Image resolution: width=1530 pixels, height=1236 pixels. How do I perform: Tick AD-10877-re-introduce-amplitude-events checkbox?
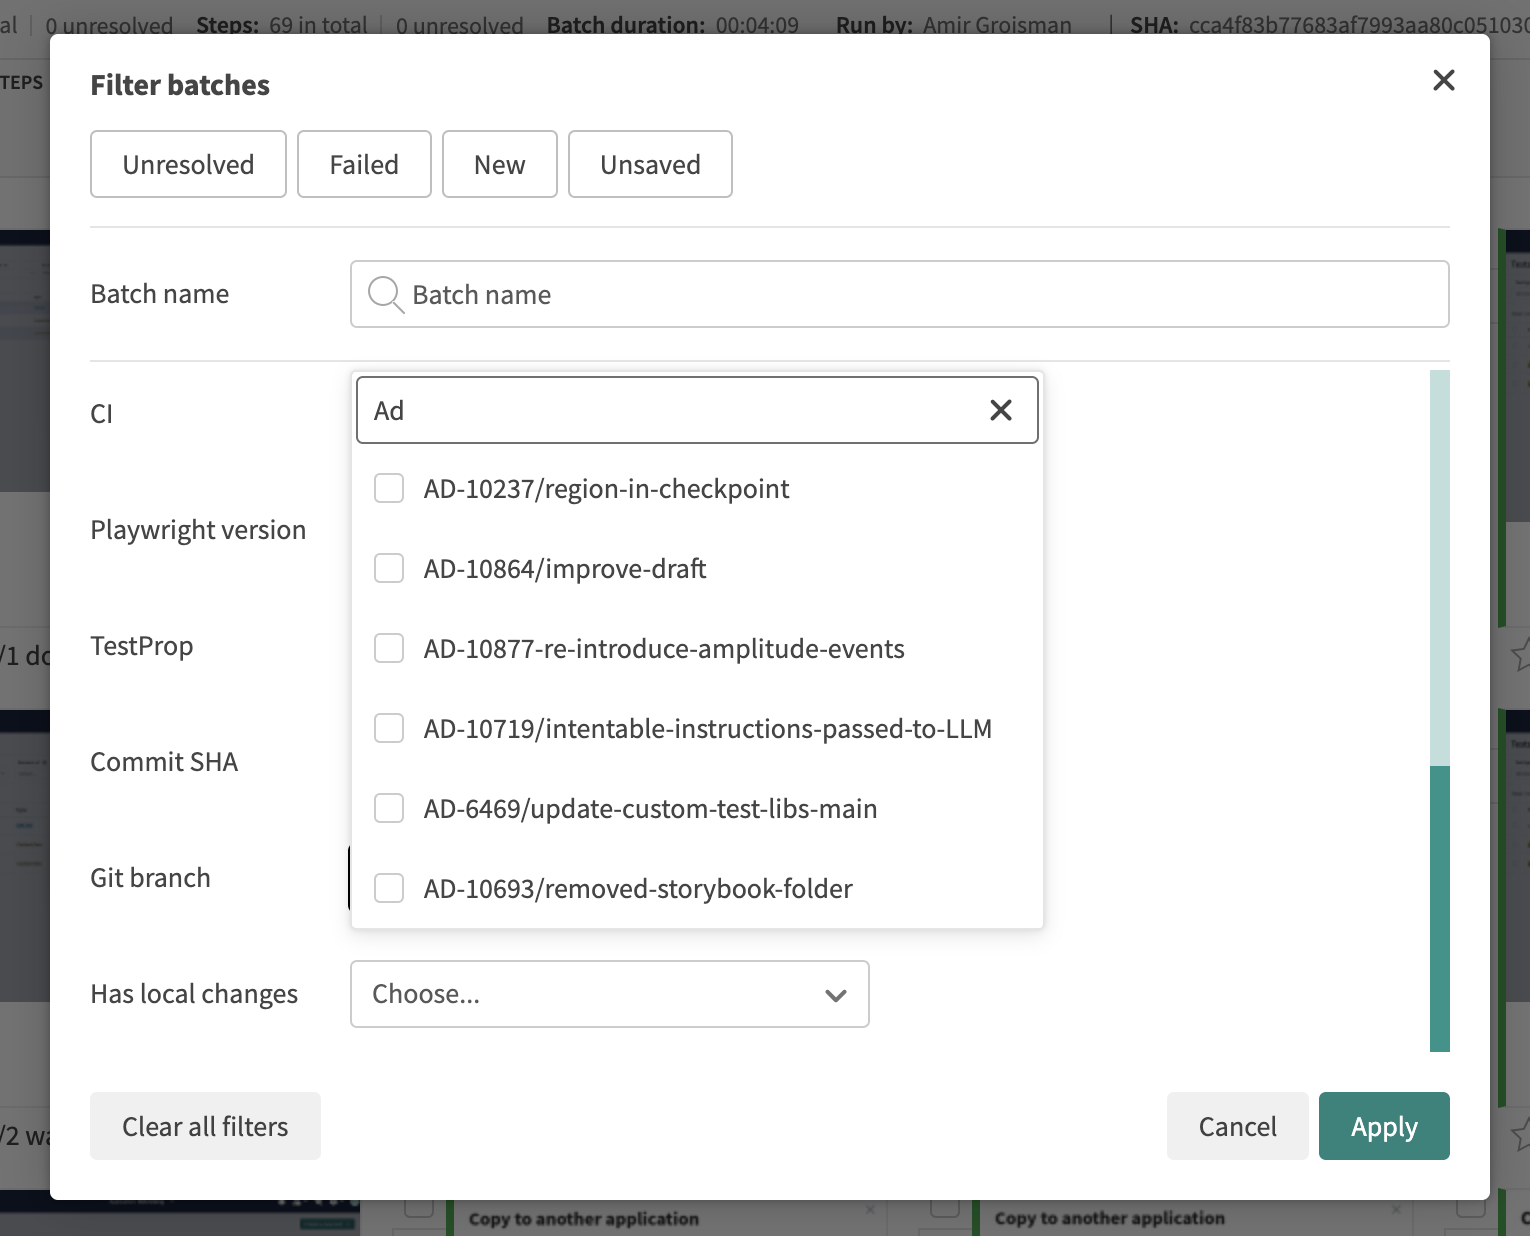pos(389,649)
